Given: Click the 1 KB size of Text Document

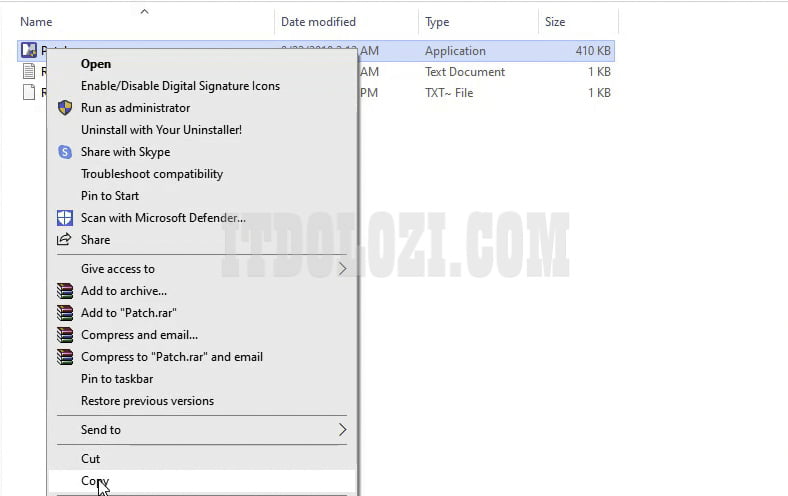Looking at the screenshot, I should coord(600,72).
